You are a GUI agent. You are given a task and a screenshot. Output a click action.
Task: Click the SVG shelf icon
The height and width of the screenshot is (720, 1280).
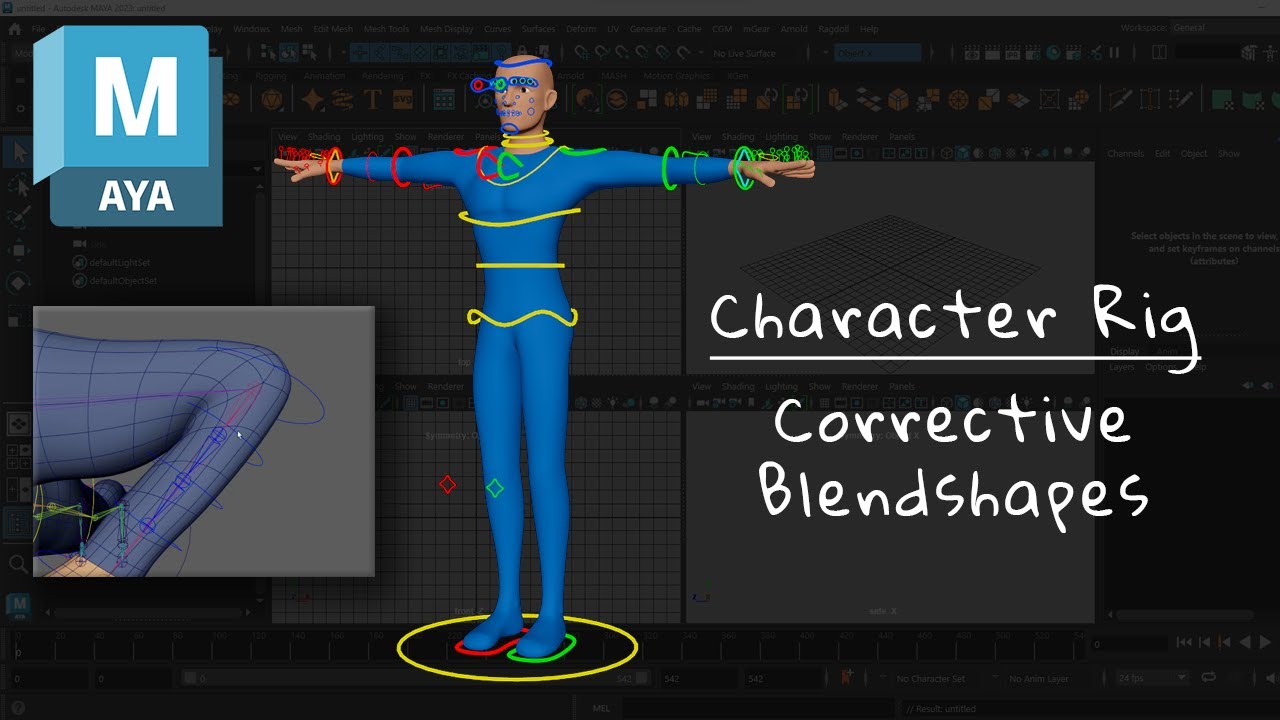click(x=403, y=100)
